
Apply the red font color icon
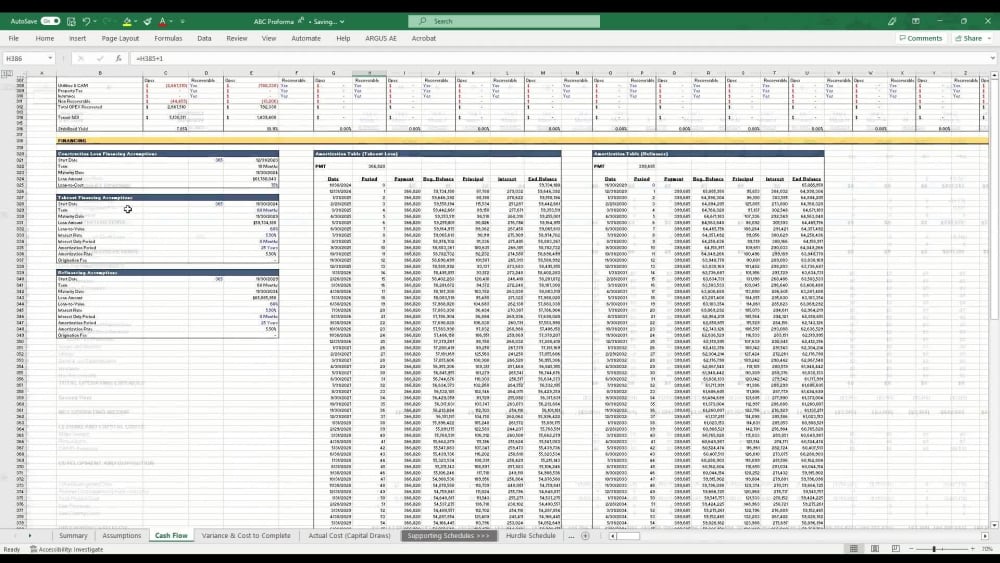[162, 21]
